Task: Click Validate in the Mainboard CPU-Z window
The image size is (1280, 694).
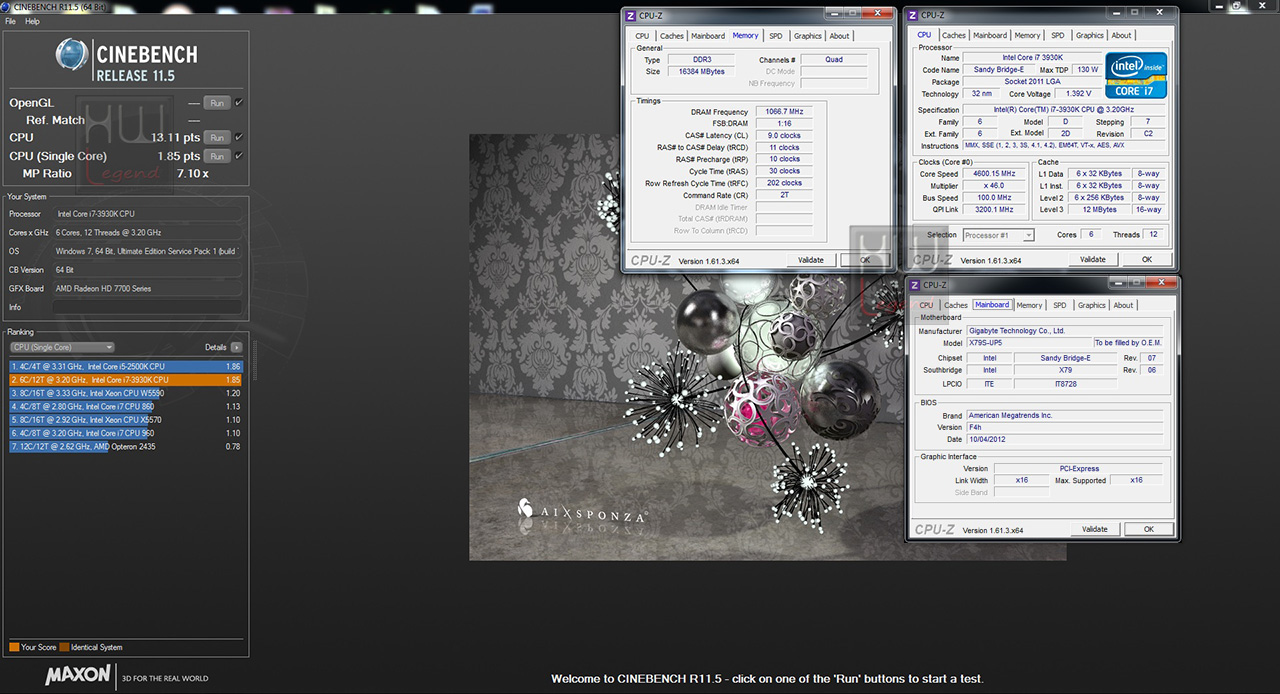Action: click(x=1095, y=529)
